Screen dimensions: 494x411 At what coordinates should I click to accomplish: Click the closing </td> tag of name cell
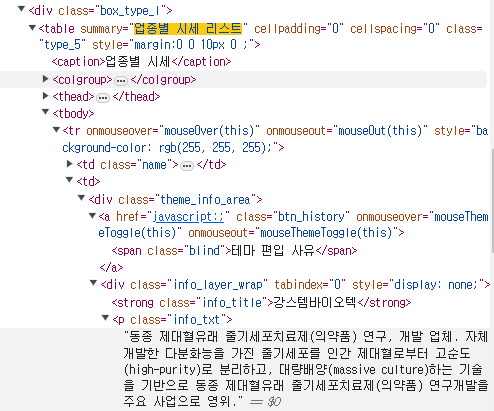click(211, 165)
